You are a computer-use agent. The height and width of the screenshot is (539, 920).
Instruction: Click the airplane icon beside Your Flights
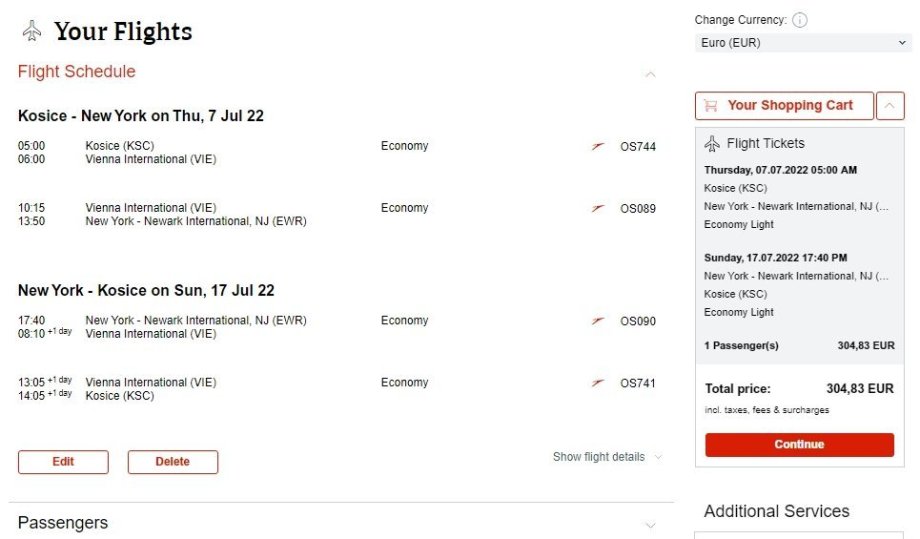click(x=32, y=32)
